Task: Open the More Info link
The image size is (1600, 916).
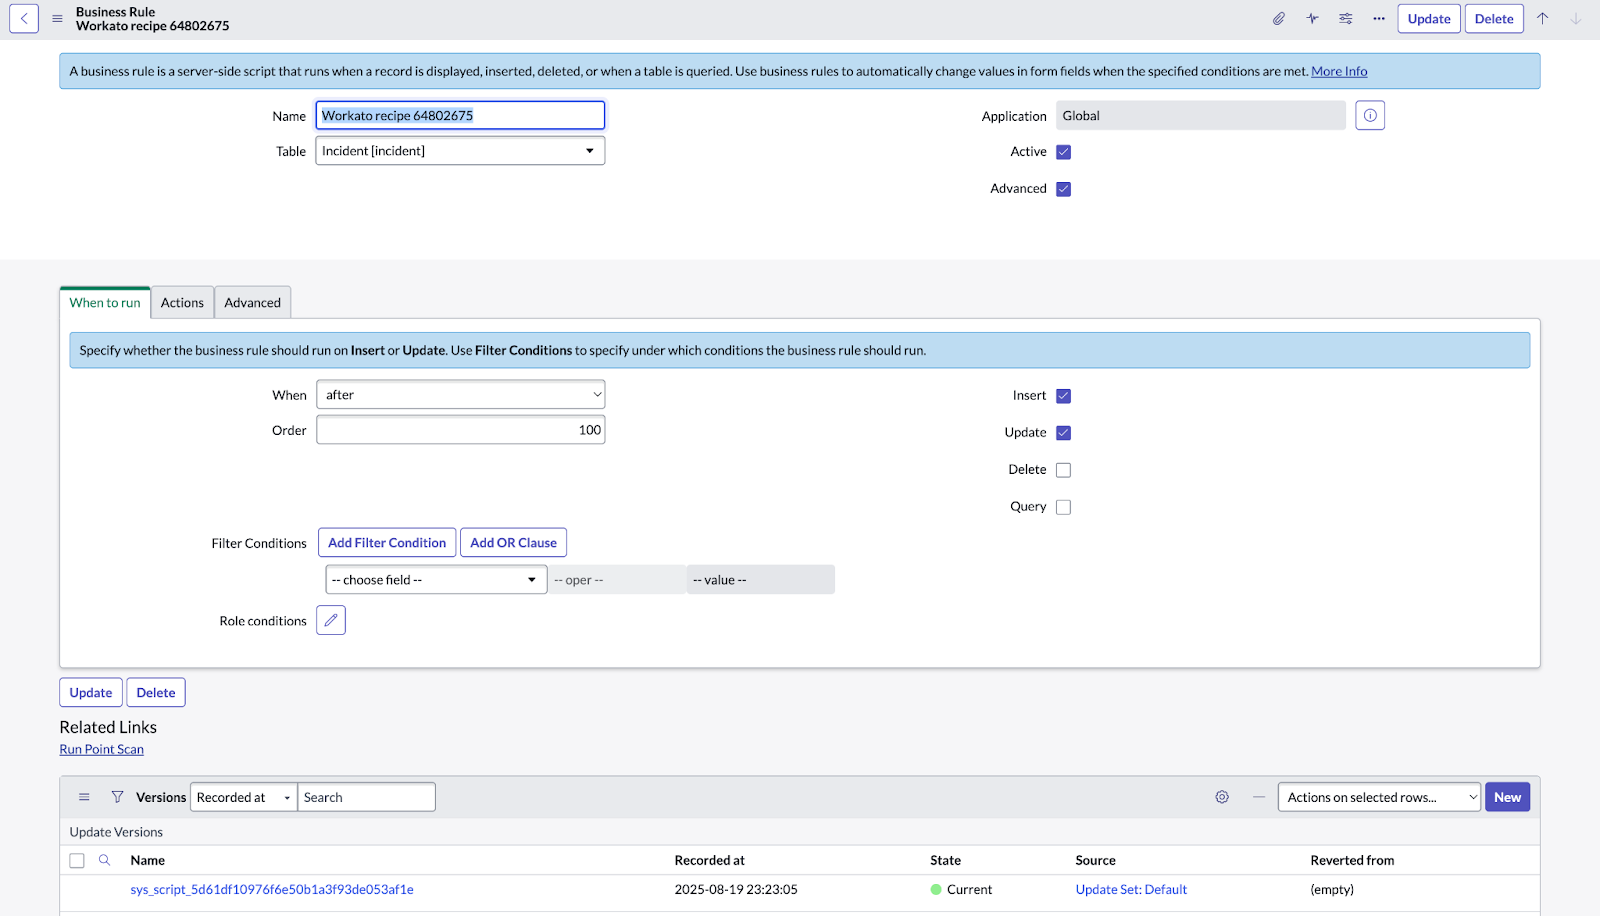Action: pos(1339,71)
